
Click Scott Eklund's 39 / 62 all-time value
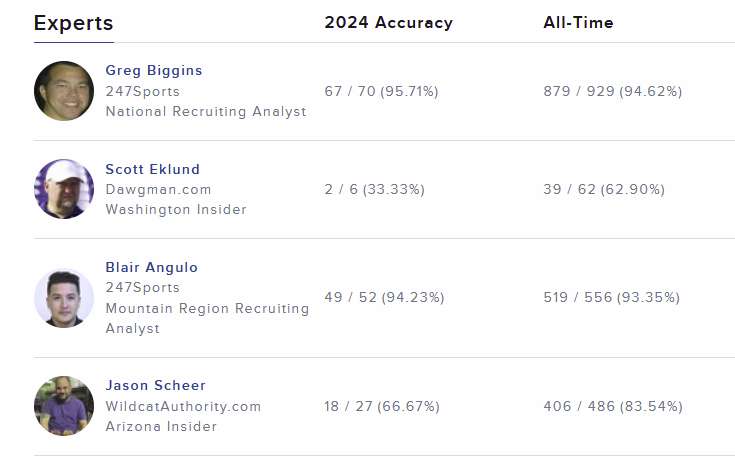(x=604, y=189)
